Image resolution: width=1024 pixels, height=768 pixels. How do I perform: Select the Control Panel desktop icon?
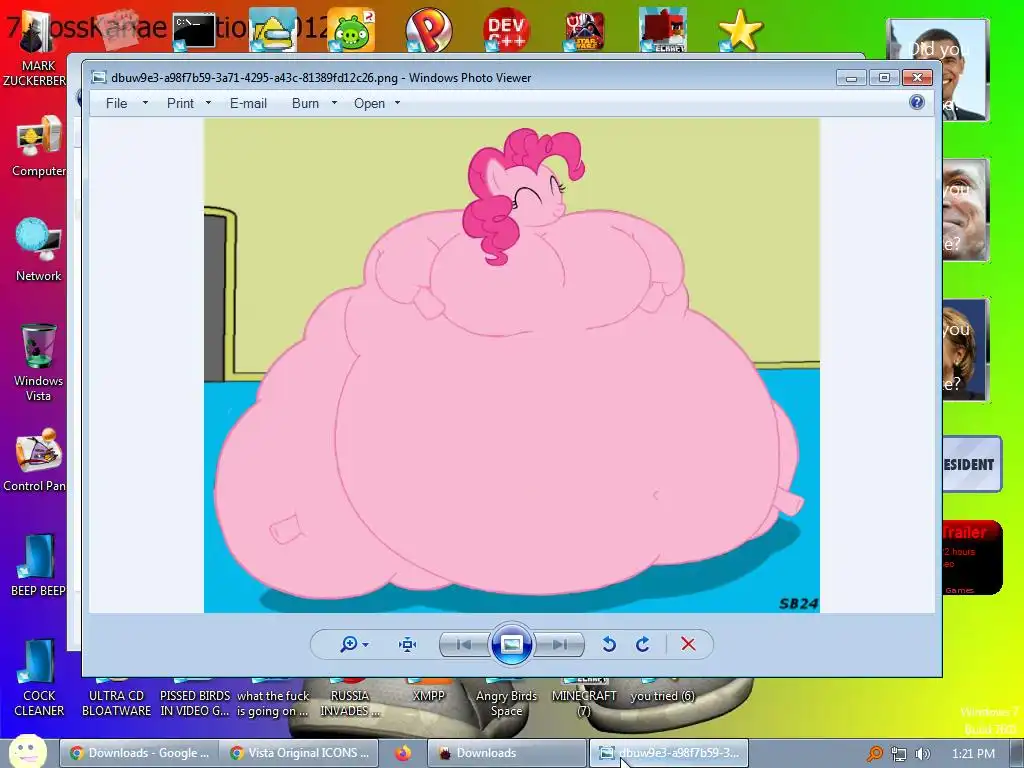pyautogui.click(x=39, y=460)
